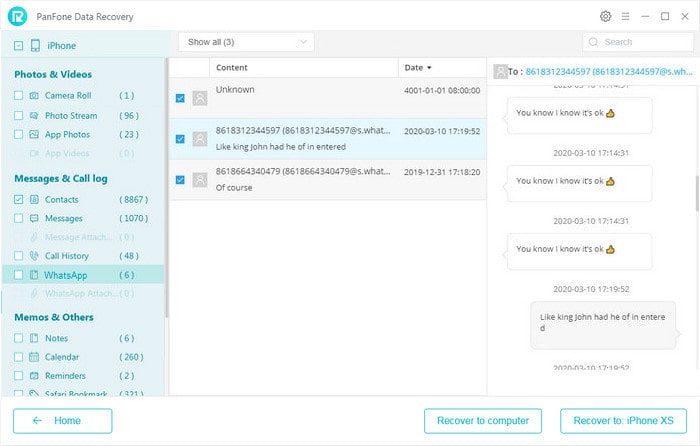Click the Camera Roll camera icon

(x=34, y=96)
